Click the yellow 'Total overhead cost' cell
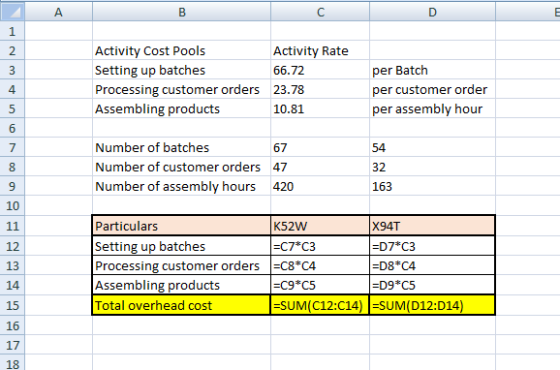This screenshot has width=560, height=370. point(181,305)
